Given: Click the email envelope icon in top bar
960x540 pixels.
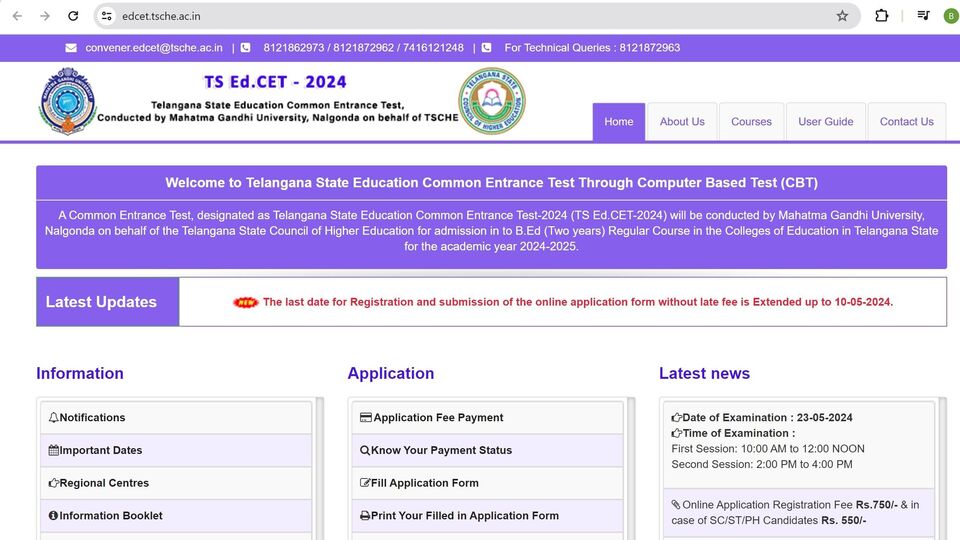Looking at the screenshot, I should tap(71, 48).
